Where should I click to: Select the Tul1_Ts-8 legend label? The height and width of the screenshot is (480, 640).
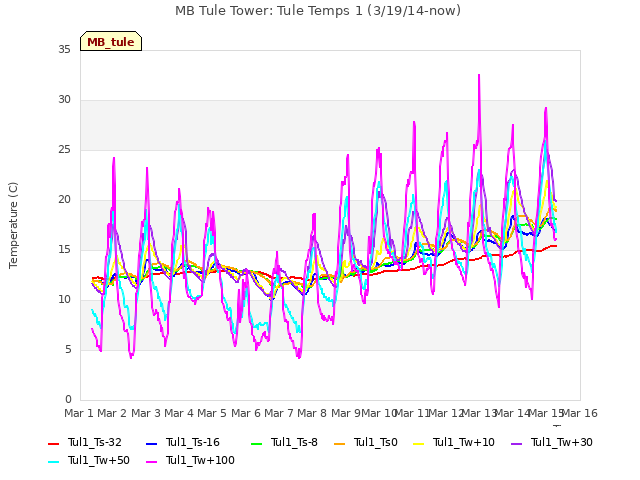tap(294, 442)
